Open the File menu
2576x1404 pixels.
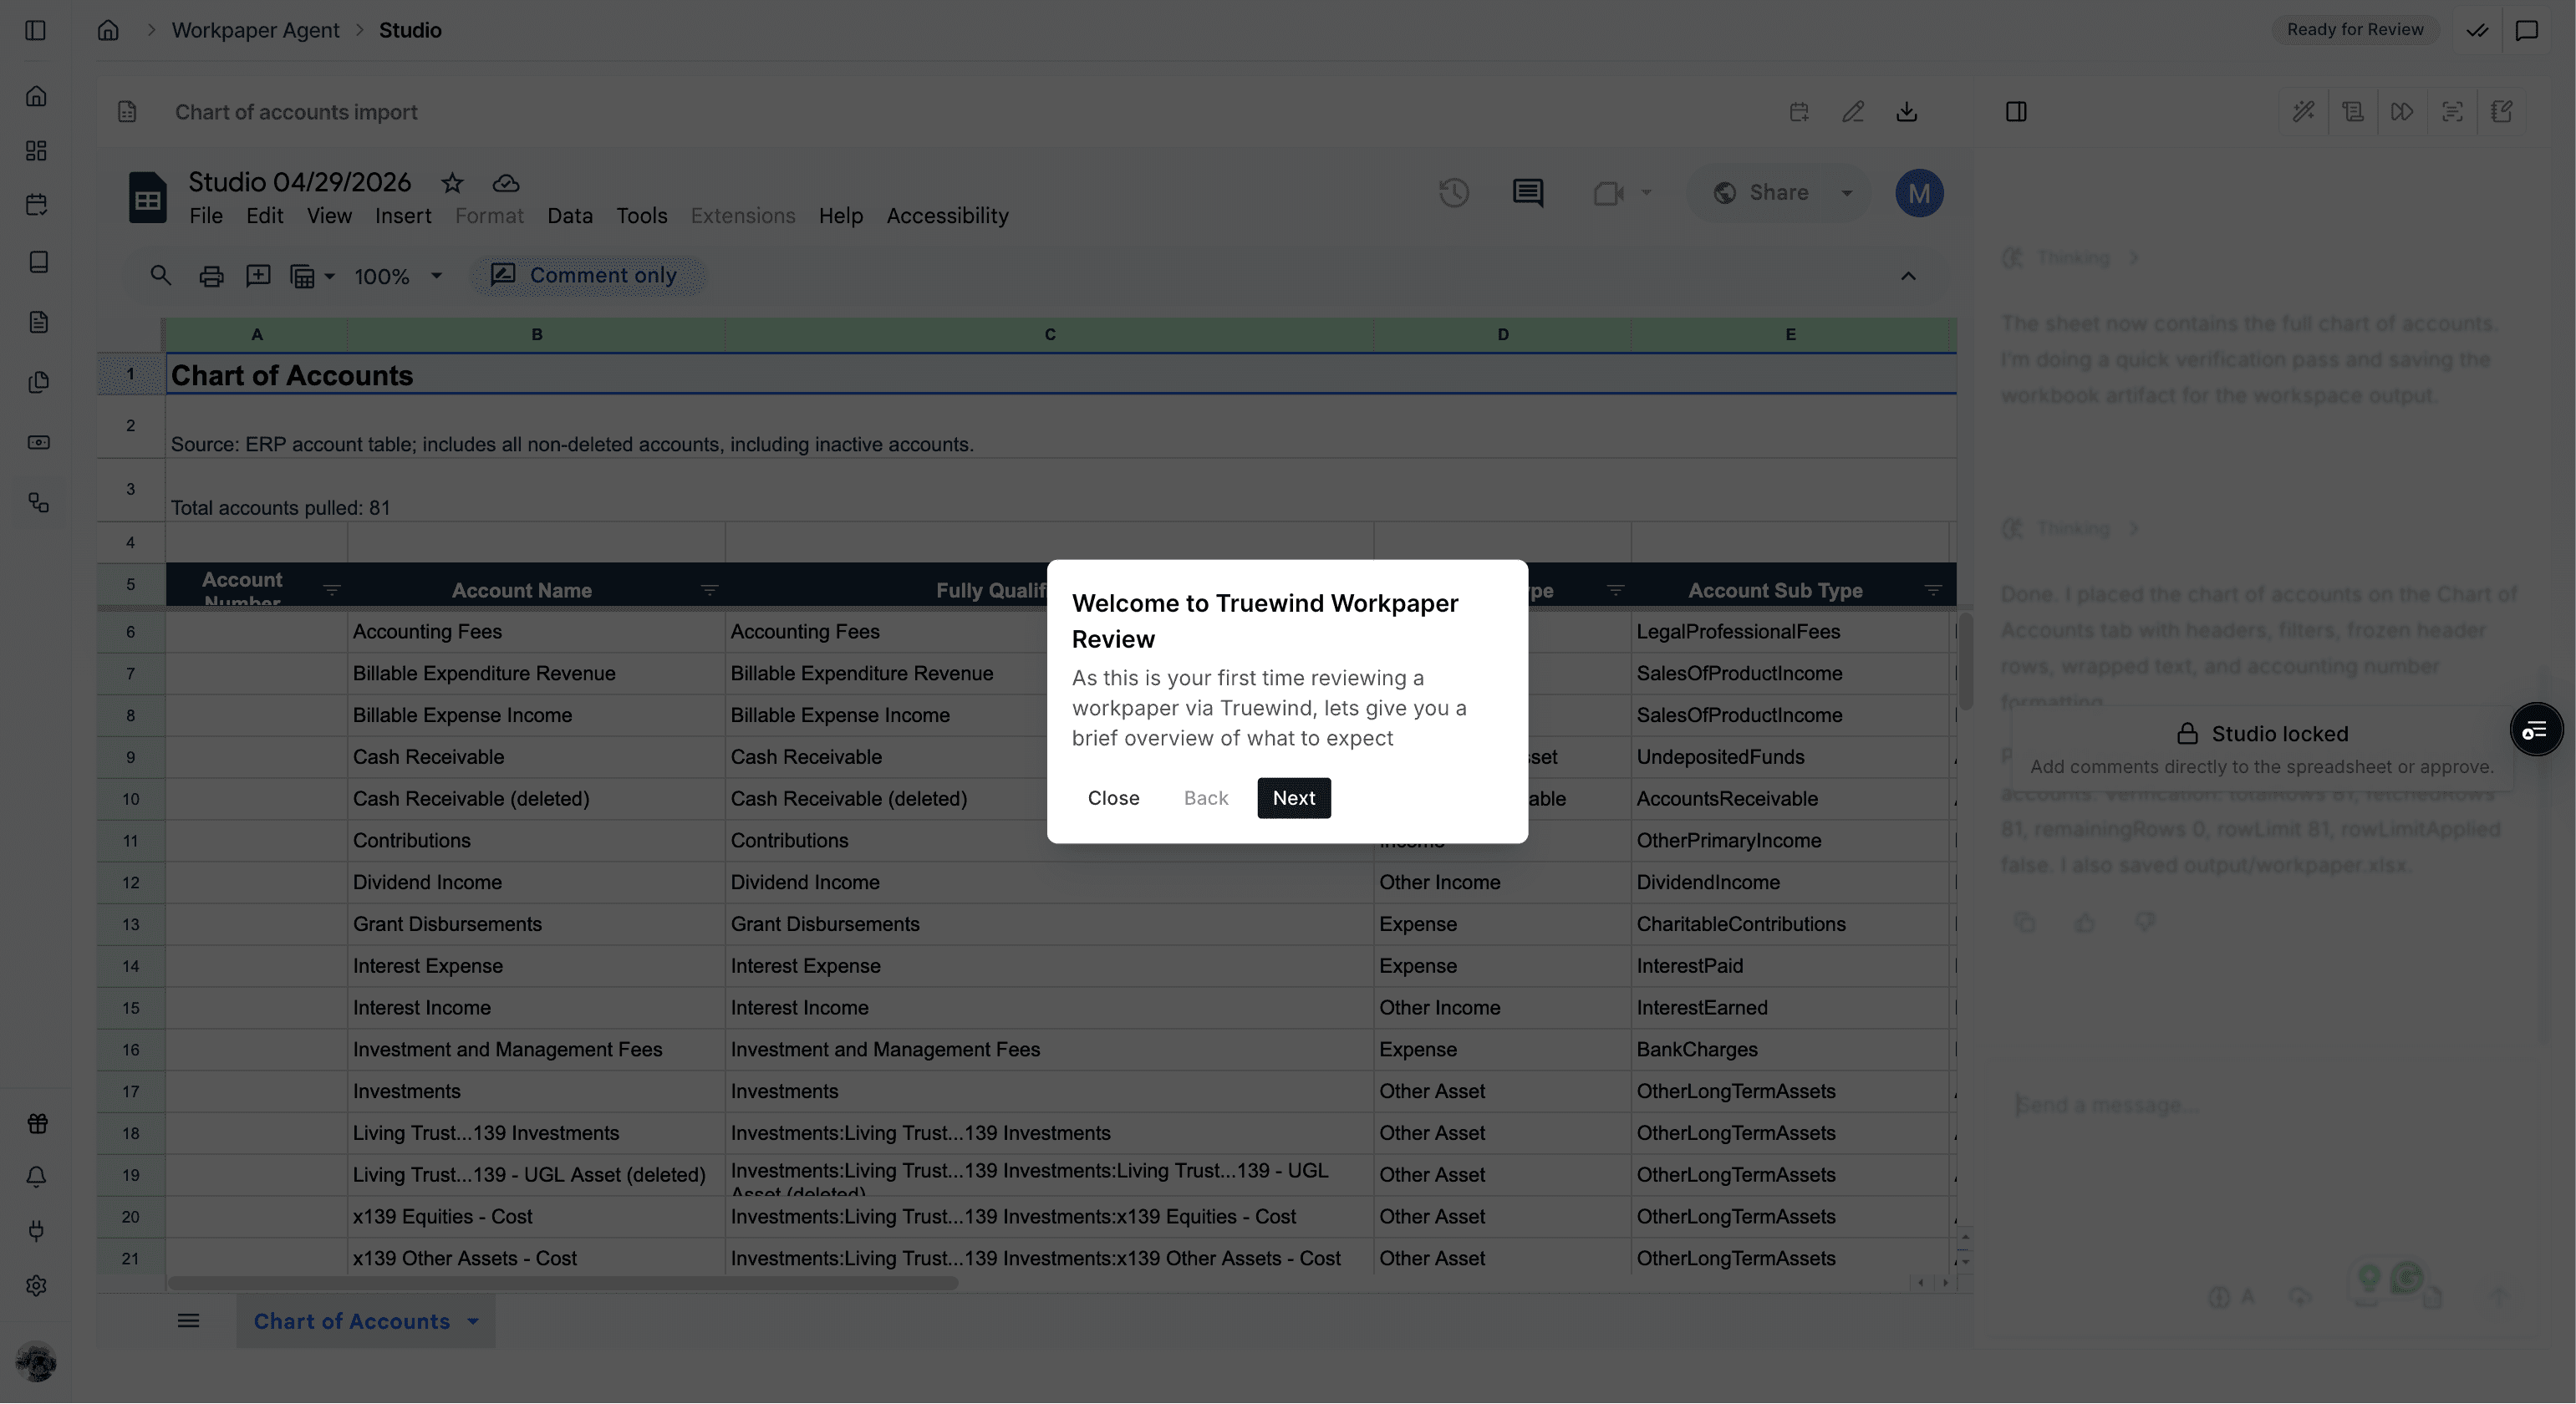[206, 216]
